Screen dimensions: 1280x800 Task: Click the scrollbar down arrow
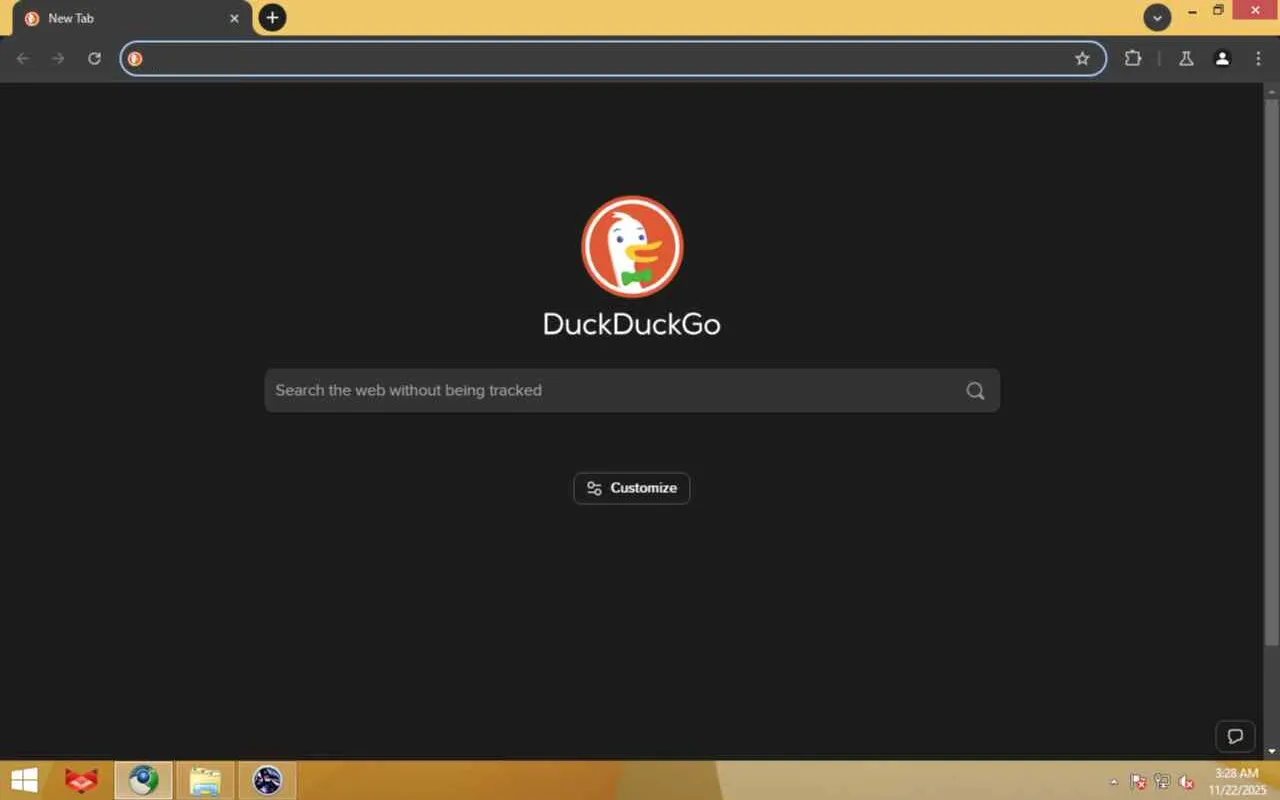[1271, 751]
